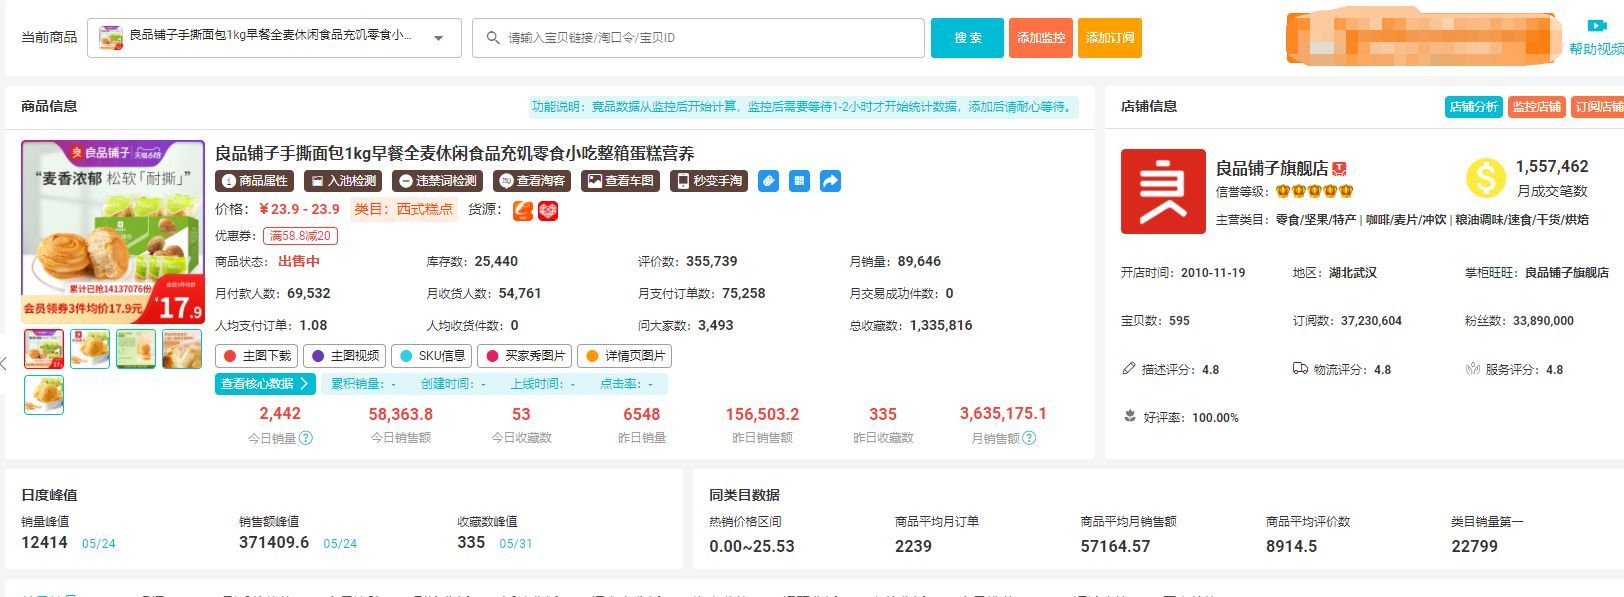Click the orange 1688 source icon
The image size is (1624, 597).
pyautogui.click(x=523, y=210)
